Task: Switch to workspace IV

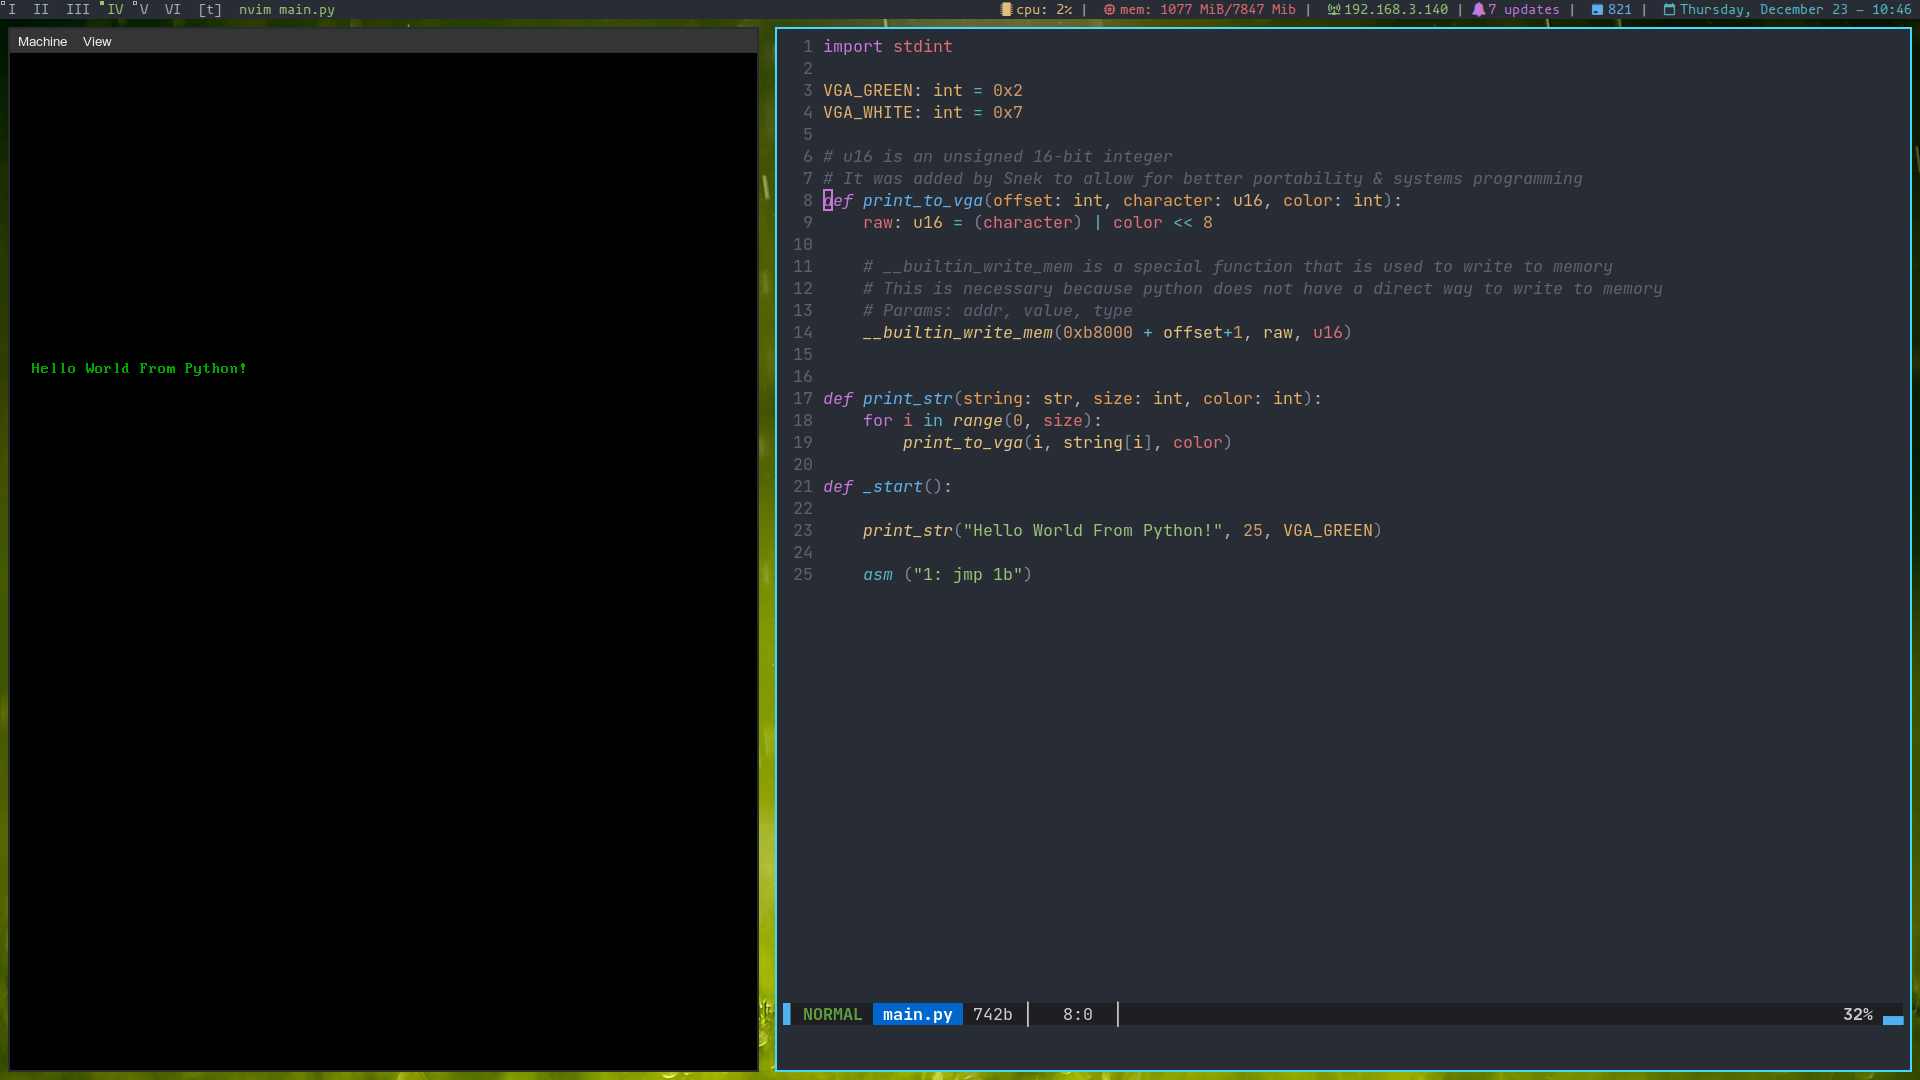Action: coord(115,9)
